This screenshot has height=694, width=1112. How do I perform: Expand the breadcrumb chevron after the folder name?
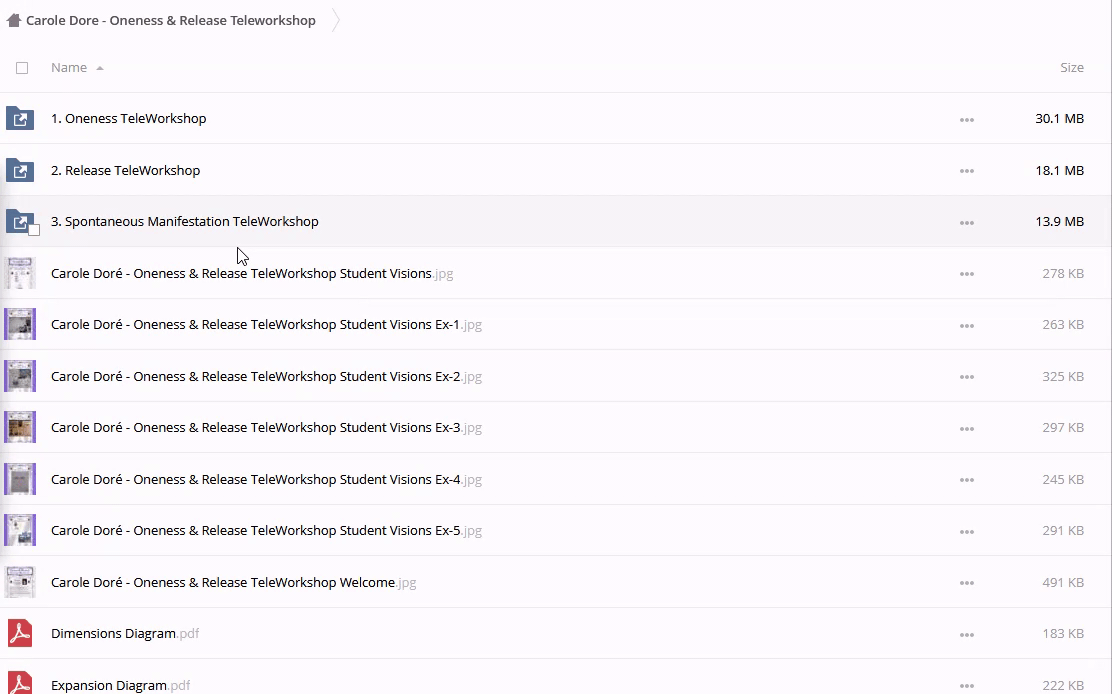click(336, 20)
